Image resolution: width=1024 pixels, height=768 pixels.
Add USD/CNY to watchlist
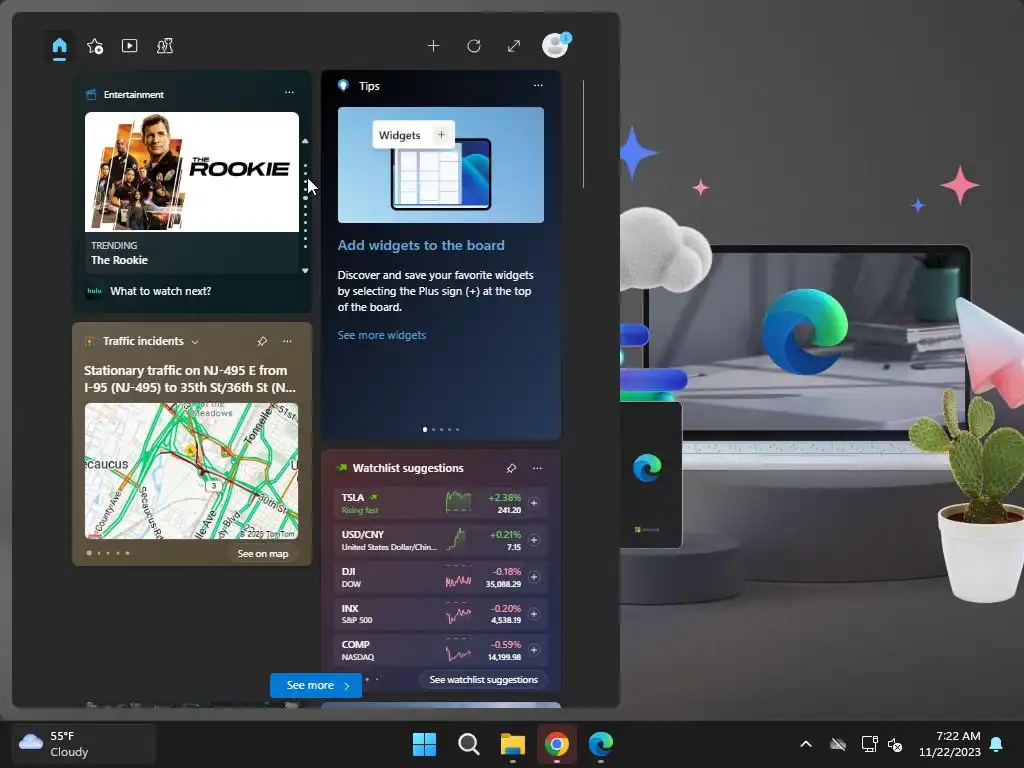[534, 540]
